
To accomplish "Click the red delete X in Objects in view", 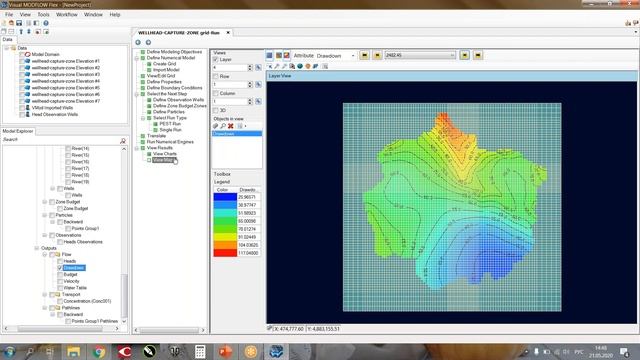I will pos(231,126).
